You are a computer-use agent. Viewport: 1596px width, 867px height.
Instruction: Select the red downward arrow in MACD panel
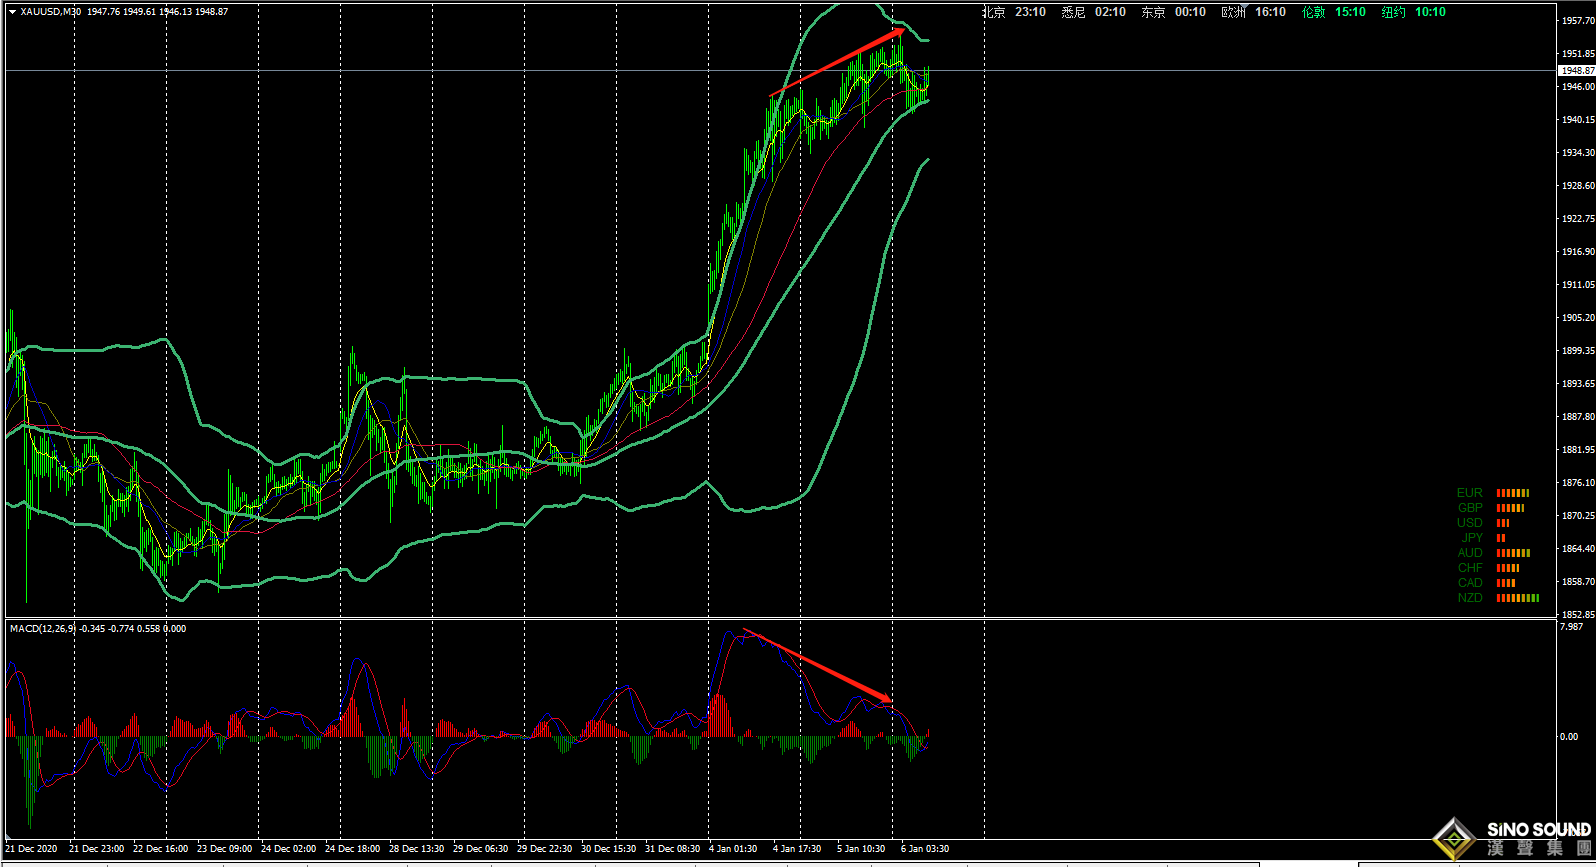coord(817,665)
